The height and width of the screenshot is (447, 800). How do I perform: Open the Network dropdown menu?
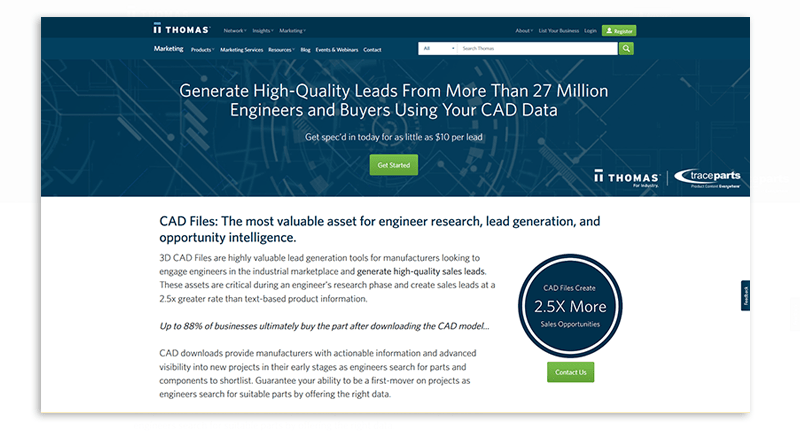pos(235,31)
